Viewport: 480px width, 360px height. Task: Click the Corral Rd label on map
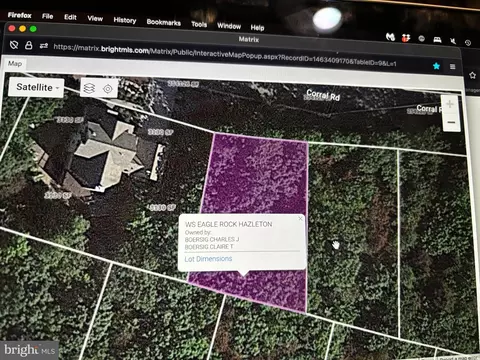323,95
